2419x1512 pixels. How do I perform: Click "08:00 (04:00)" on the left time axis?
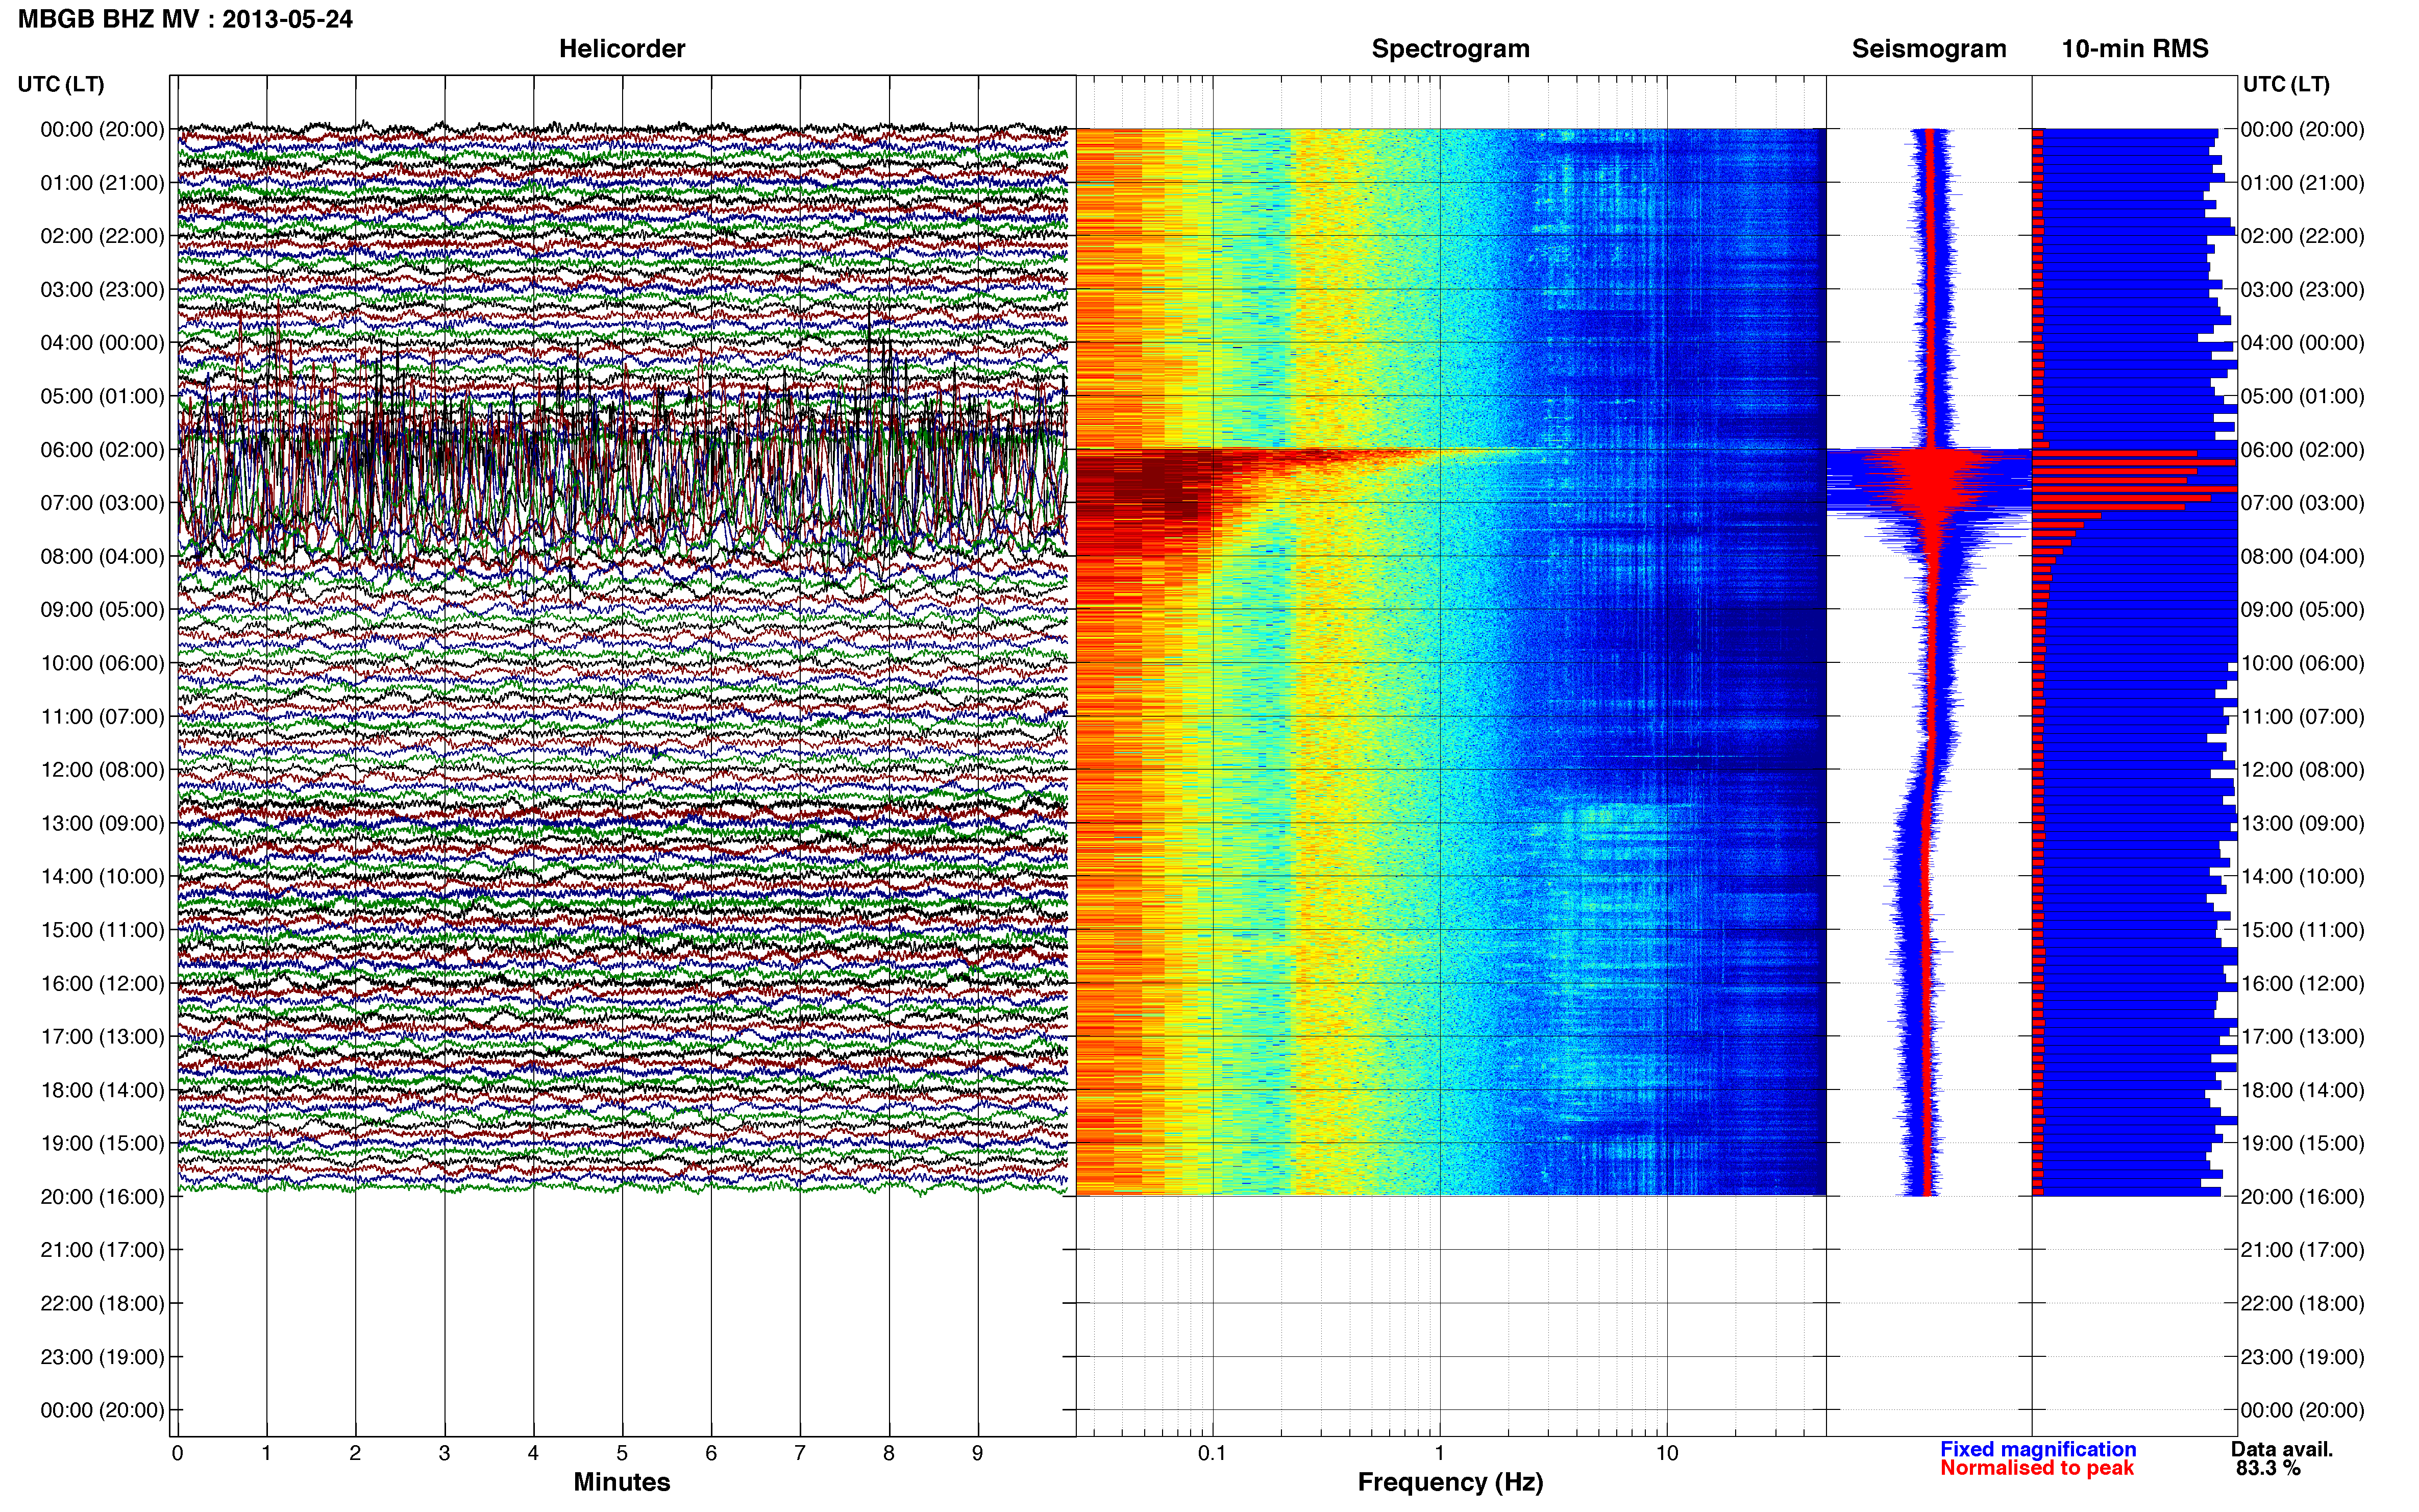[x=102, y=556]
